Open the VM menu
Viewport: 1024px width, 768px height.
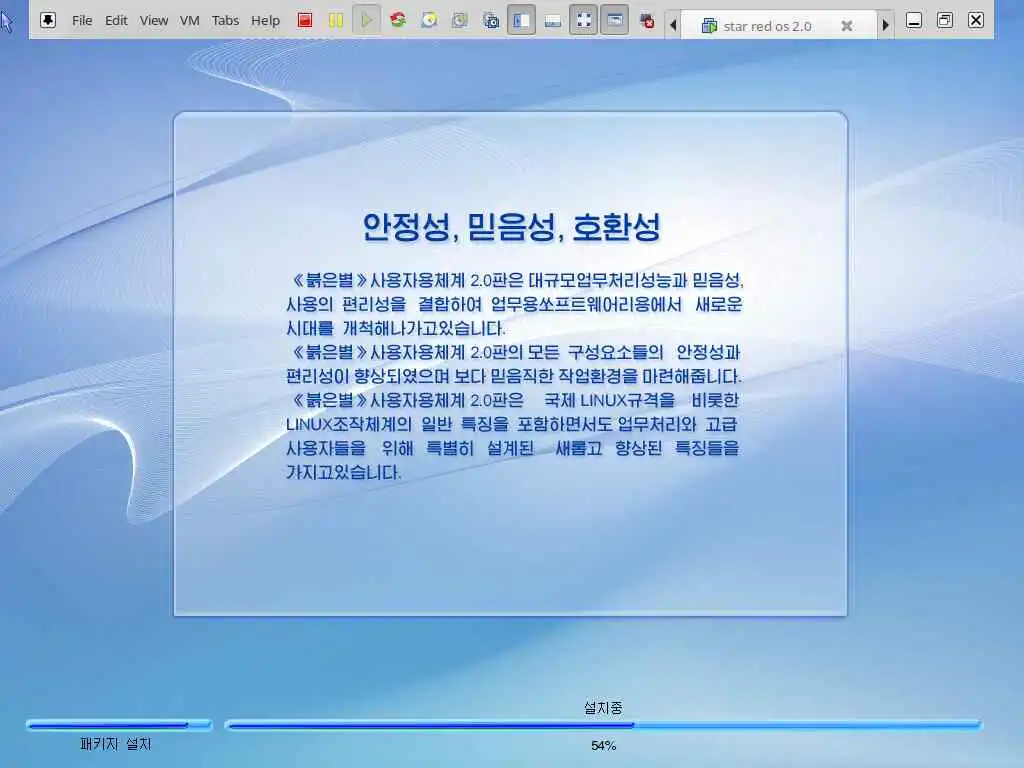[189, 20]
